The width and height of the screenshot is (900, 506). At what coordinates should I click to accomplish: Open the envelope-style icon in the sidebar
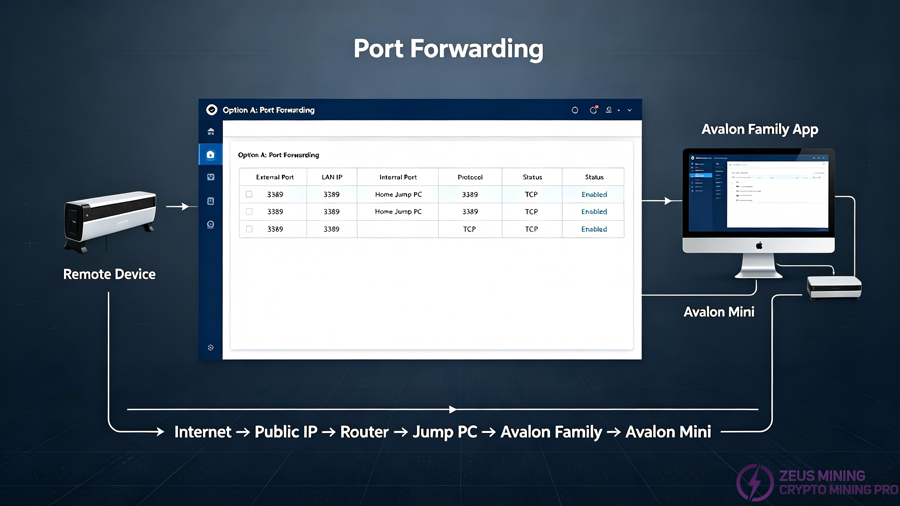[x=211, y=177]
